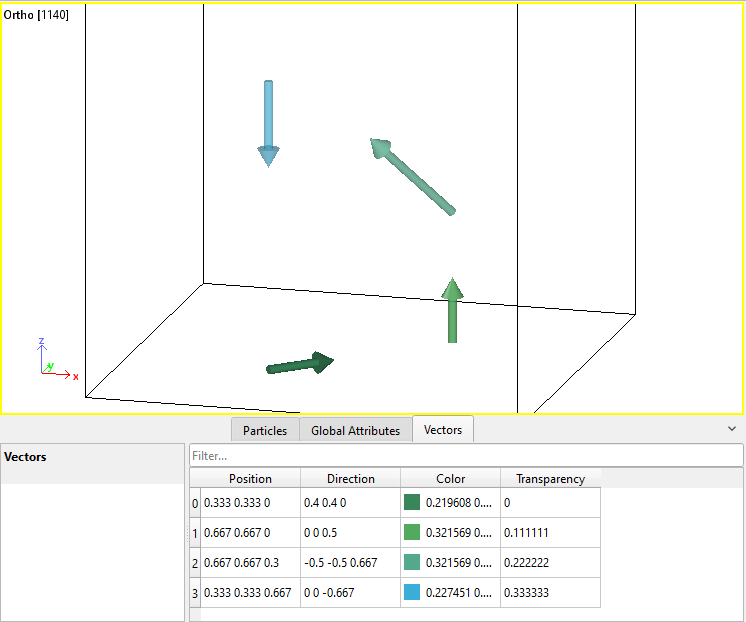Select Direction cell with value 0 0 -0.667
Viewport: 746px width, 622px height.
click(x=350, y=593)
